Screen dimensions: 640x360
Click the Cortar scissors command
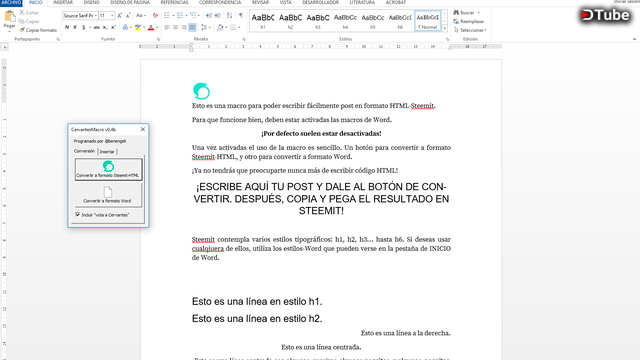pos(29,13)
